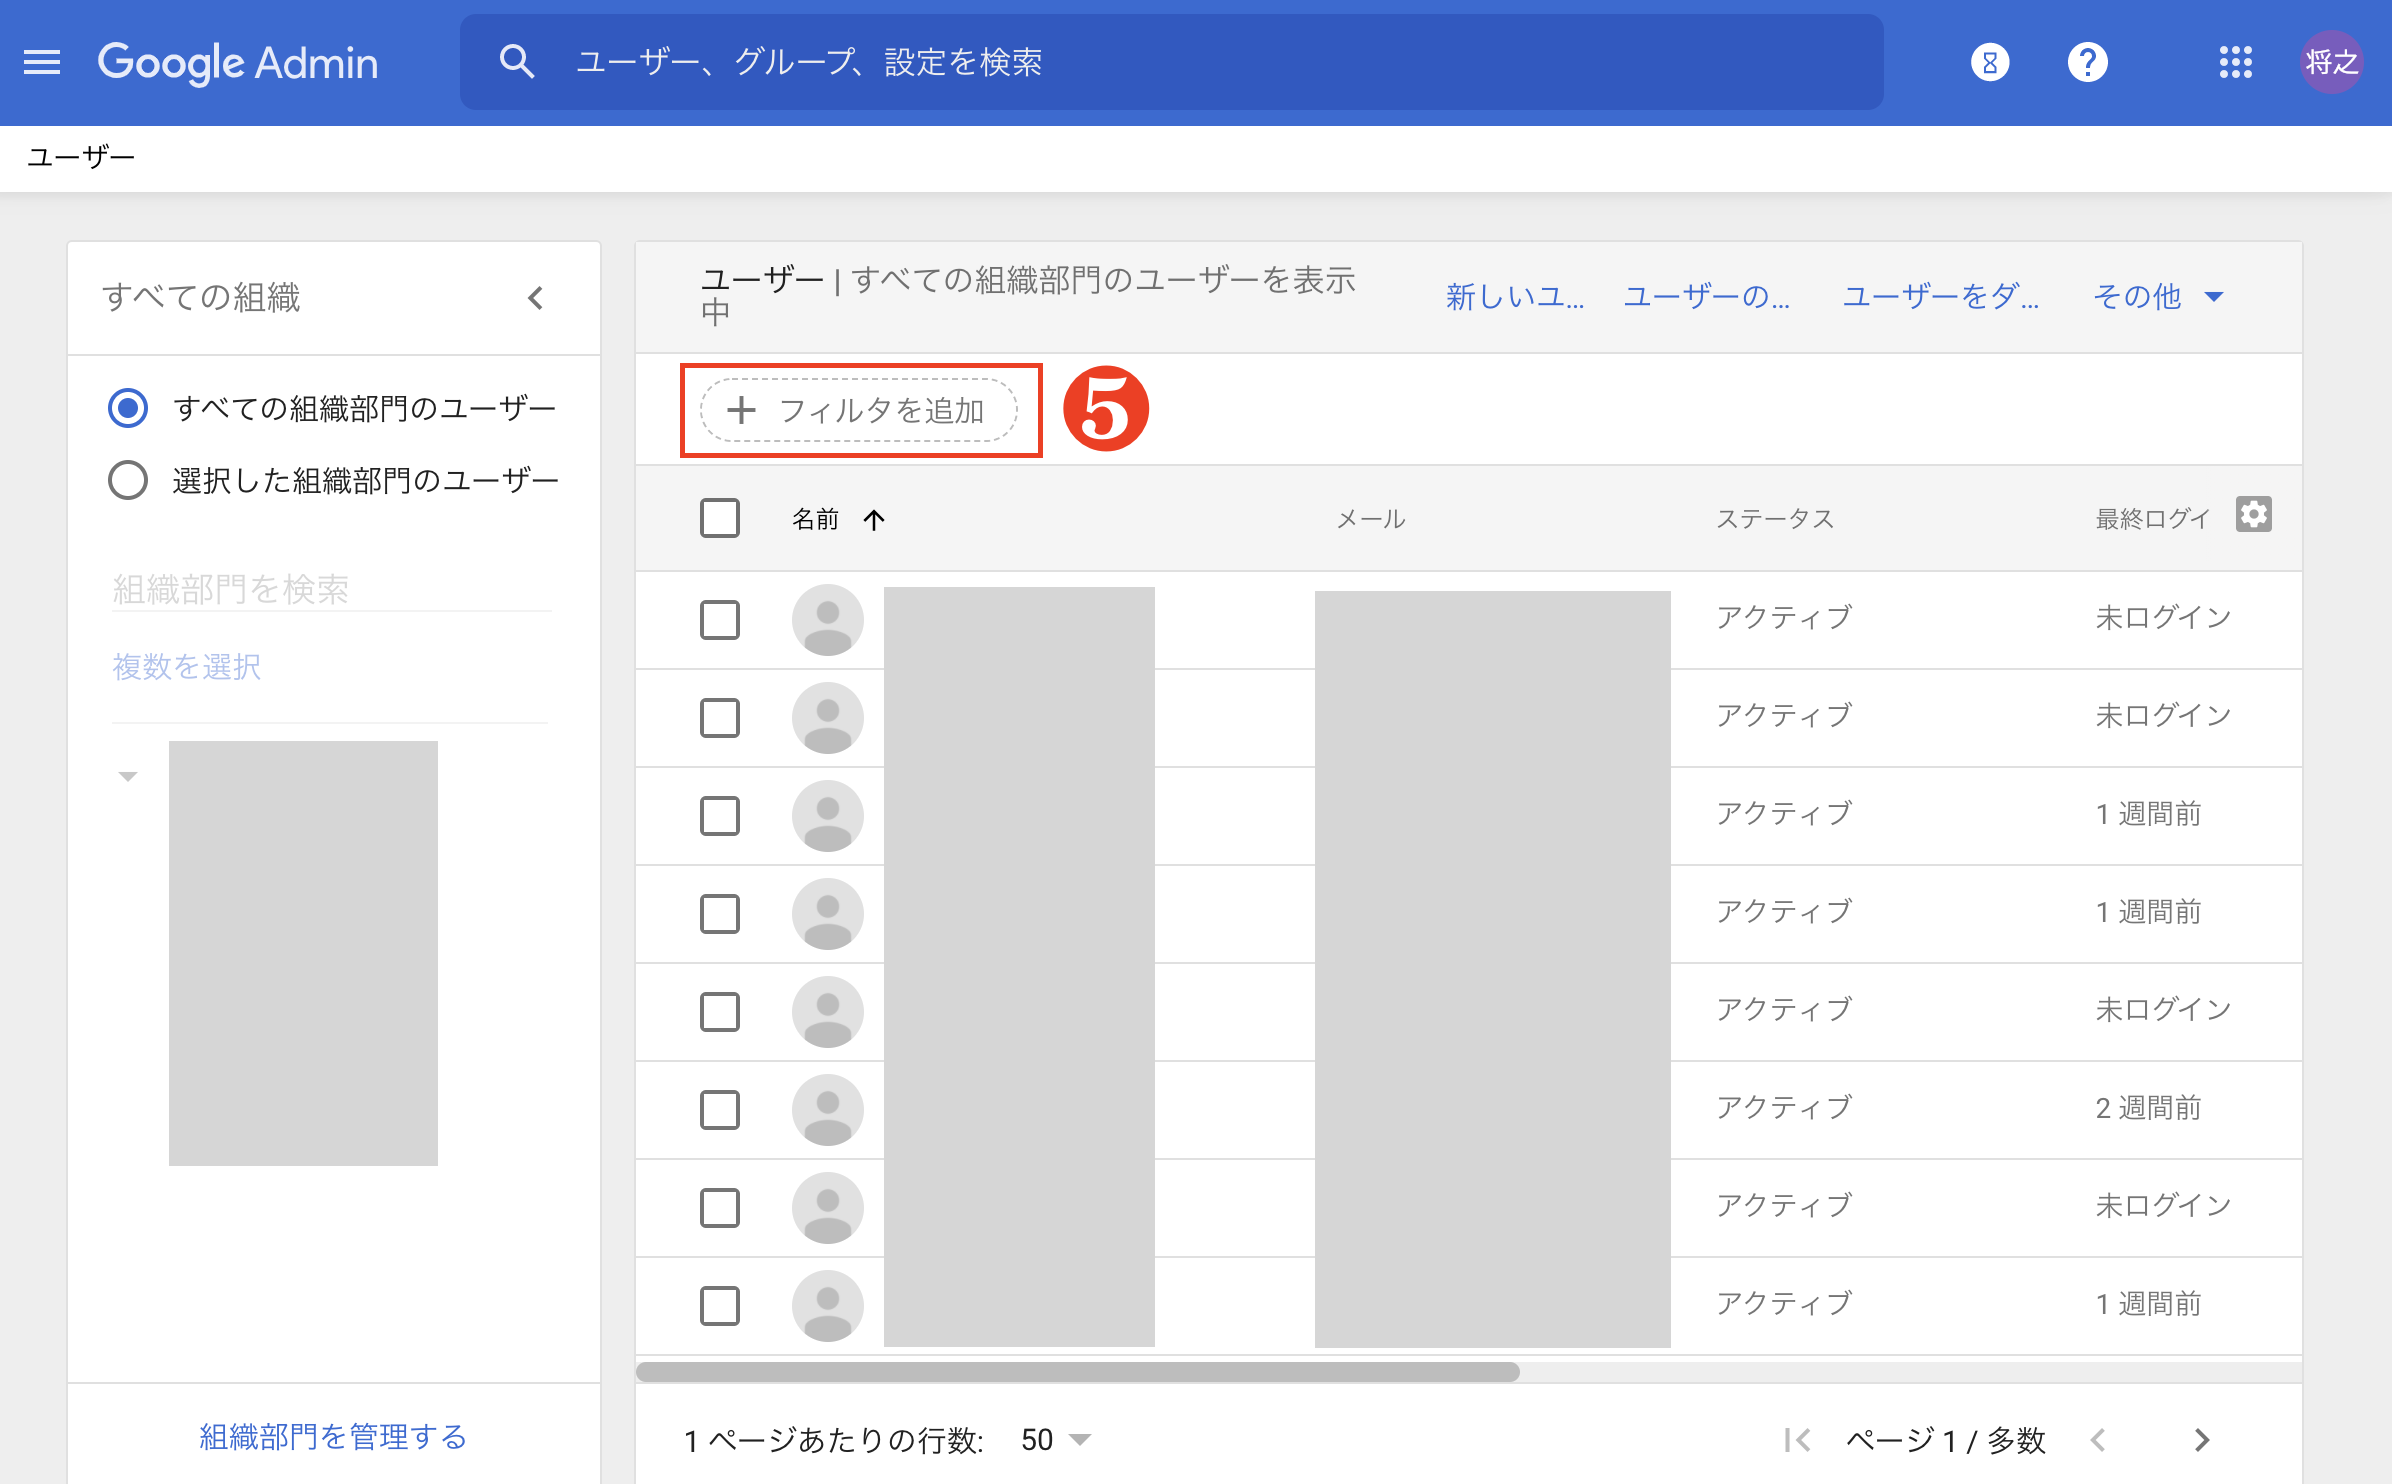Click the 名前 column header
The image size is (2392, 1484).
pyautogui.click(x=815, y=519)
